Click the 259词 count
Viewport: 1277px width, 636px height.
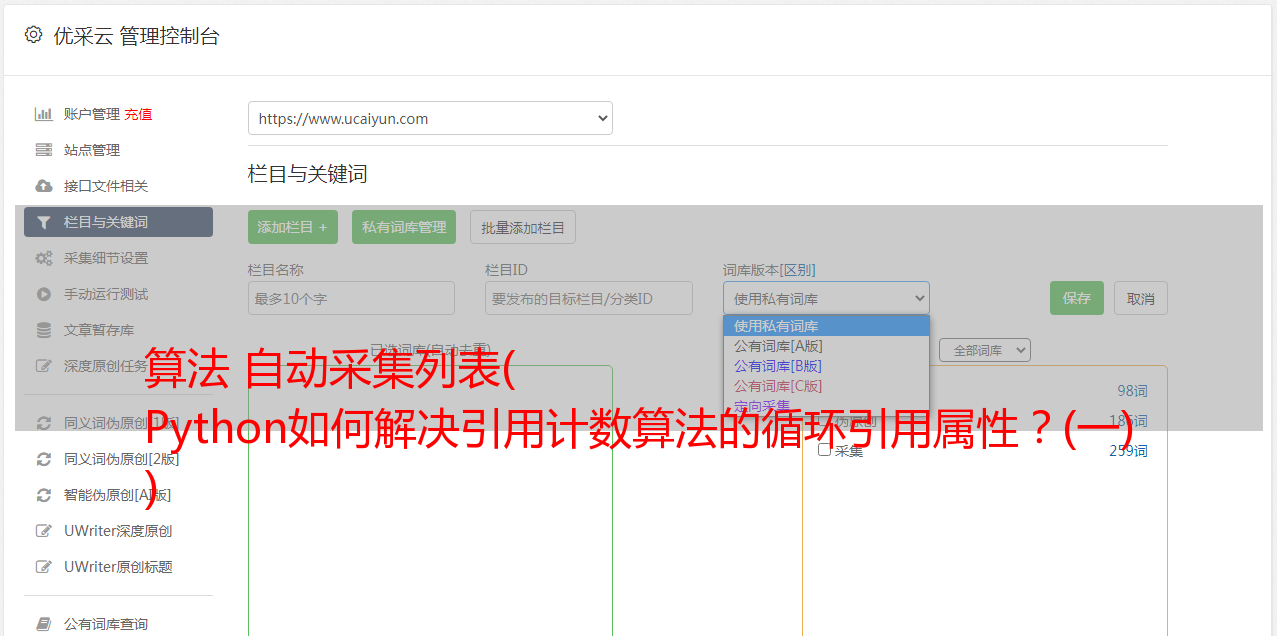[1128, 451]
